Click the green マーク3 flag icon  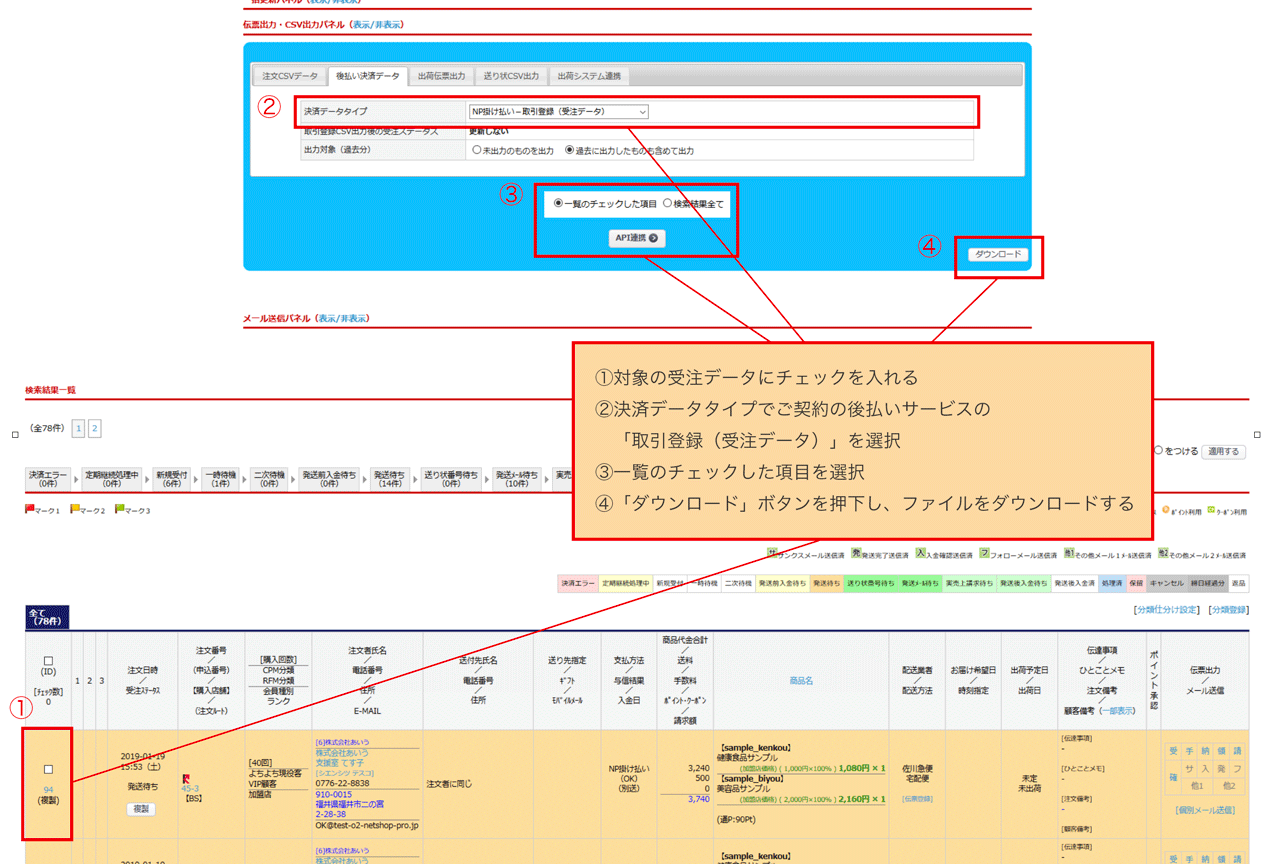pyautogui.click(x=120, y=509)
